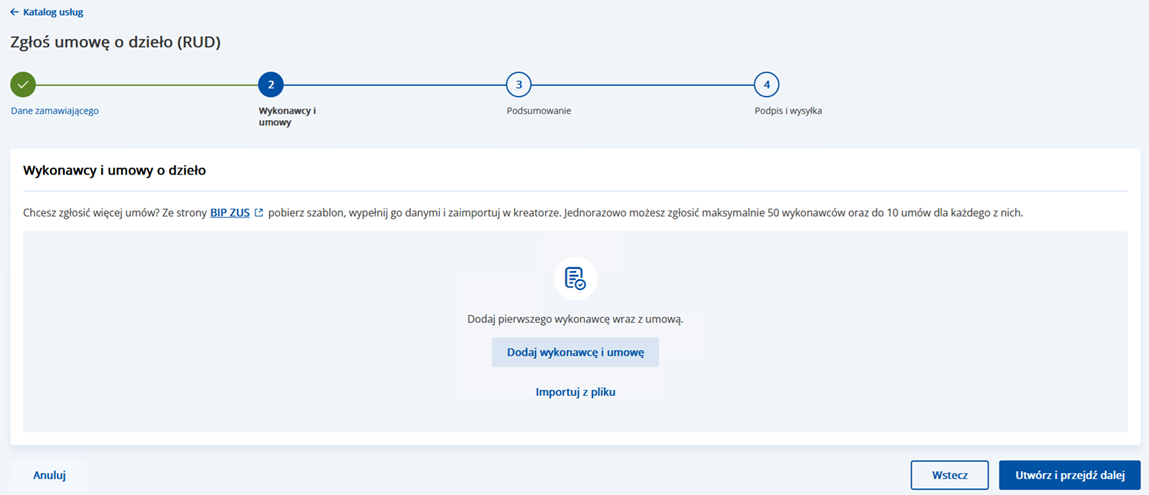Click the Wykonawcy i umowy o dzieło heading
The height and width of the screenshot is (495, 1149).
tap(114, 170)
